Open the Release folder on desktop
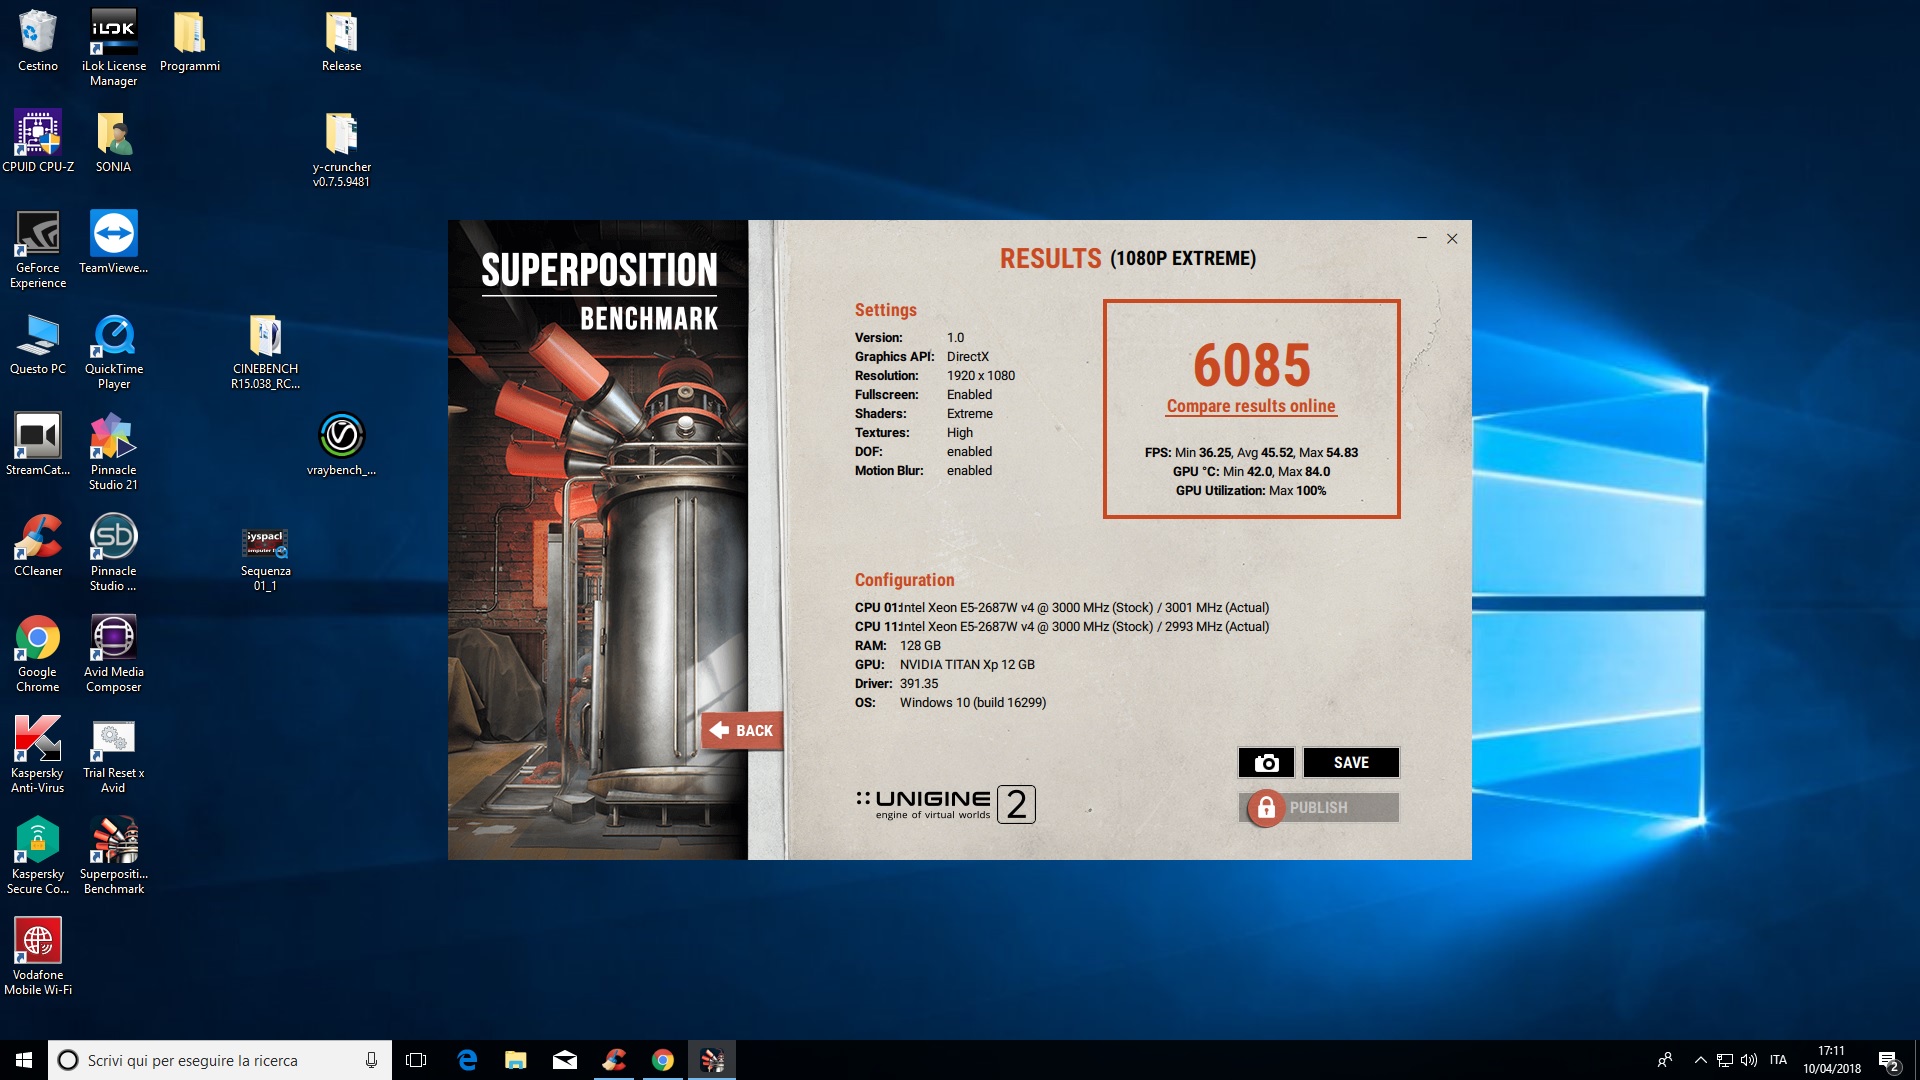 pyautogui.click(x=342, y=41)
